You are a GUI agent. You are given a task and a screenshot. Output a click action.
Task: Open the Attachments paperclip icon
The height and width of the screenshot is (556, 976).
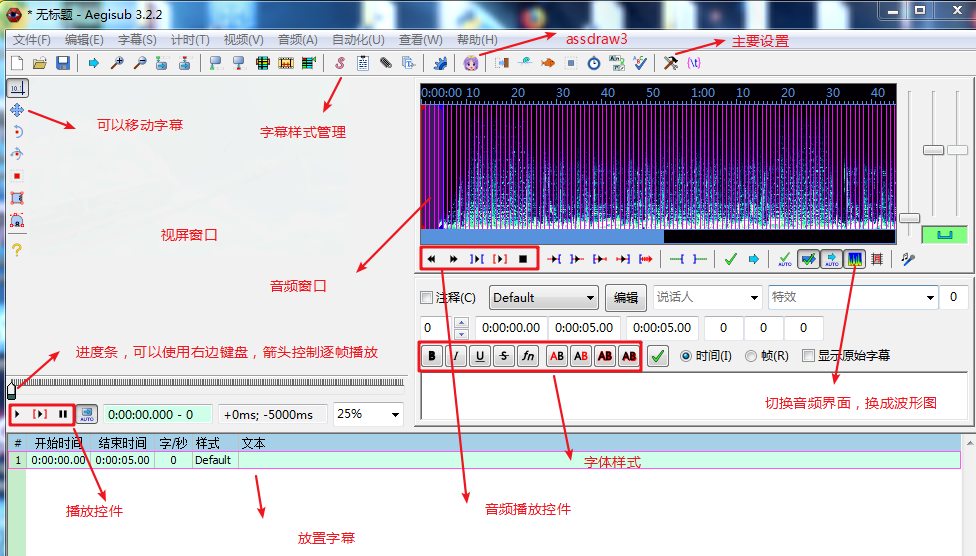(x=386, y=63)
